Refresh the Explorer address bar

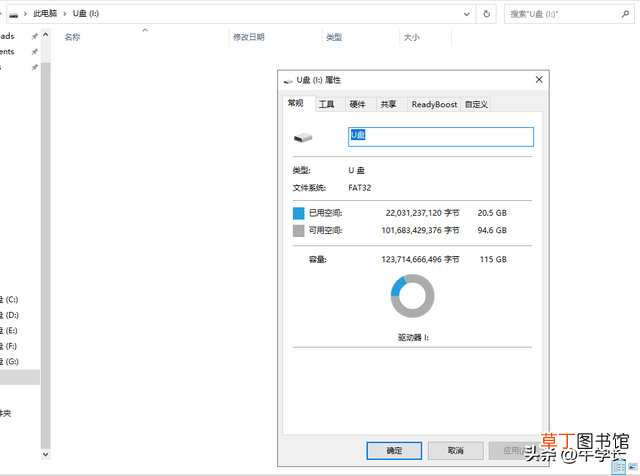point(487,14)
